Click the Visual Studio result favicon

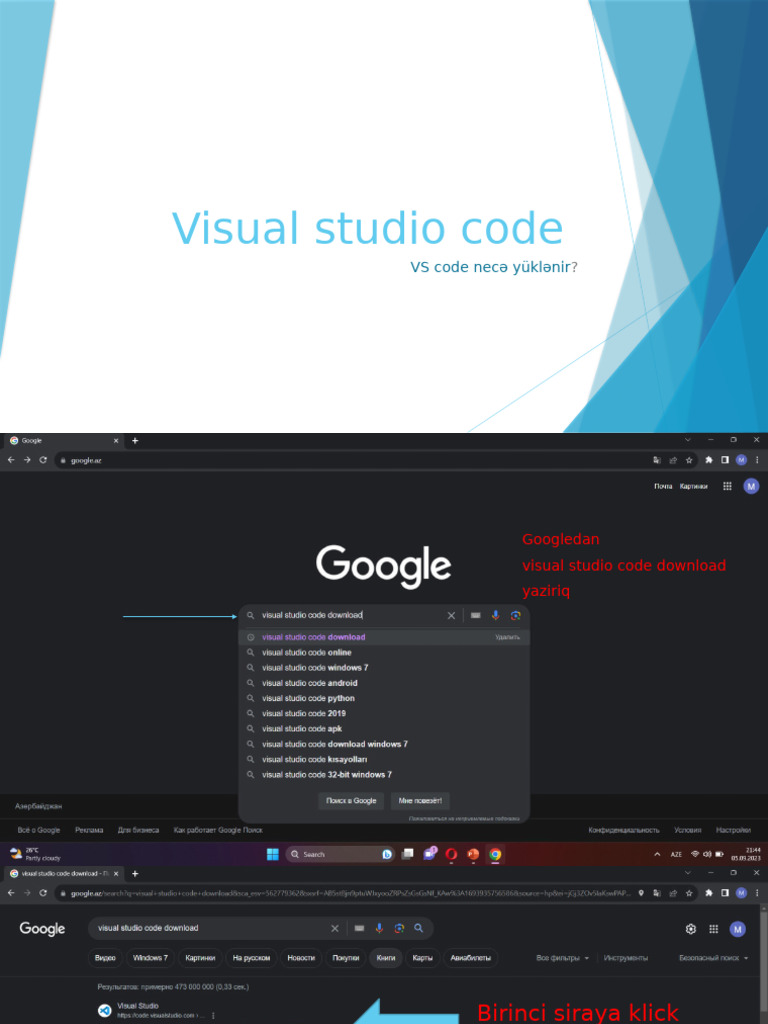(x=104, y=1010)
